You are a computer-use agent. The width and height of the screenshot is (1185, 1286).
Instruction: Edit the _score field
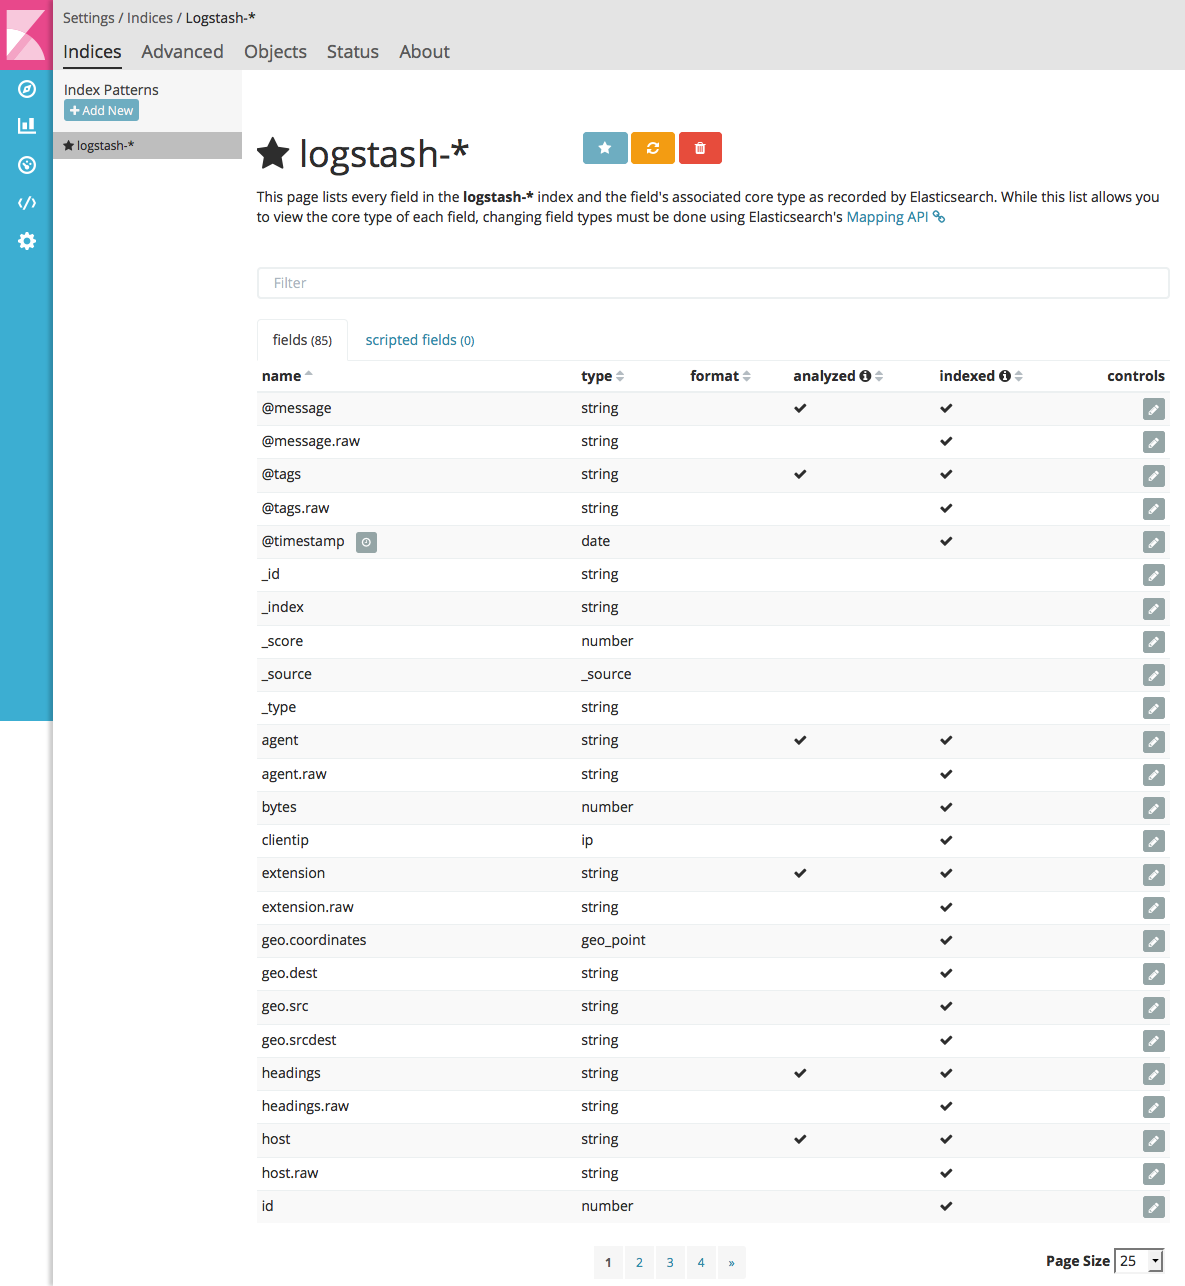pyautogui.click(x=1154, y=642)
